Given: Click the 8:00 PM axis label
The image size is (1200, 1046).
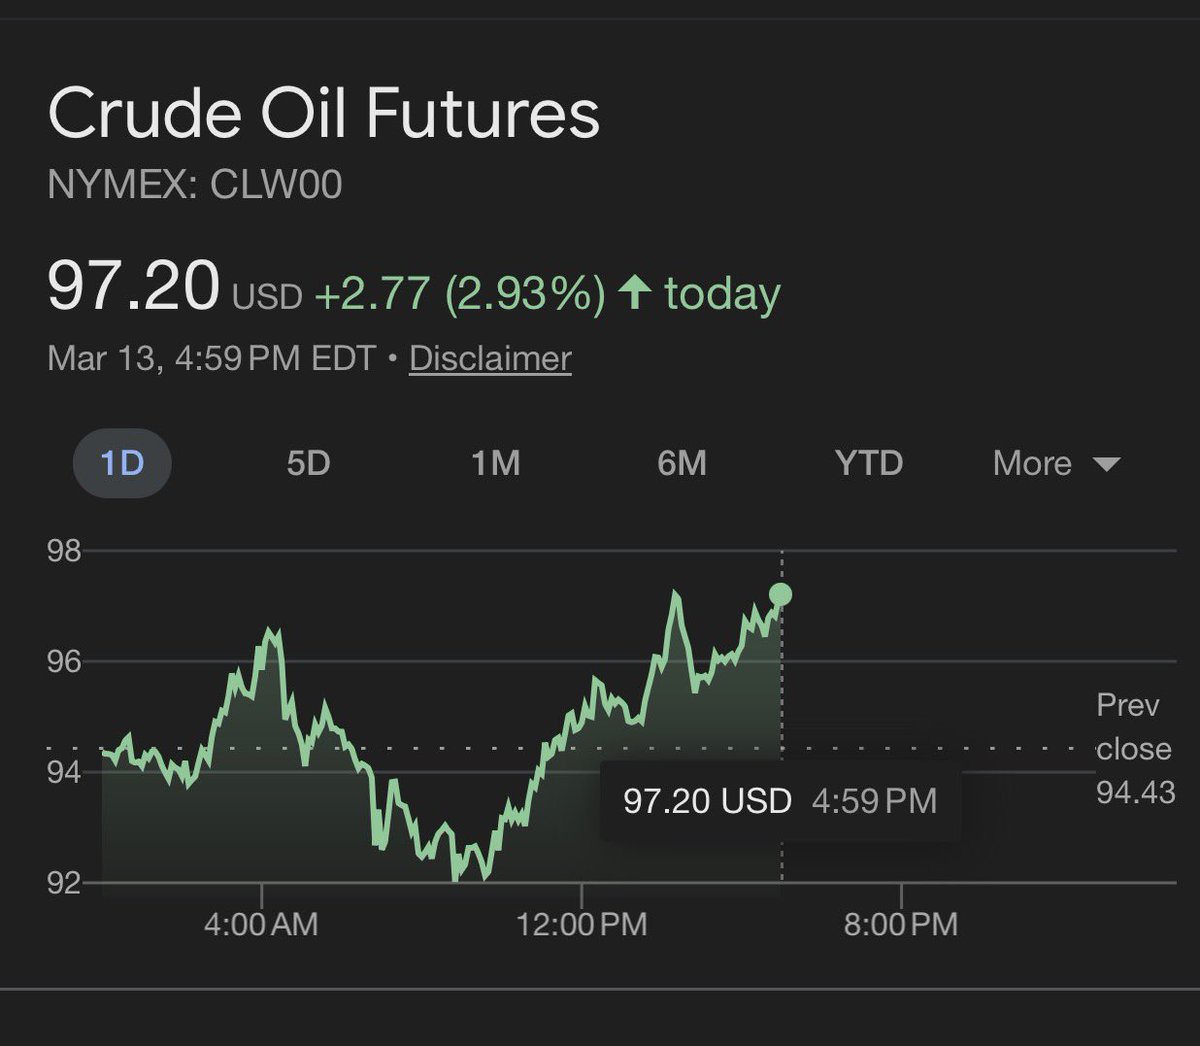Looking at the screenshot, I should point(900,924).
